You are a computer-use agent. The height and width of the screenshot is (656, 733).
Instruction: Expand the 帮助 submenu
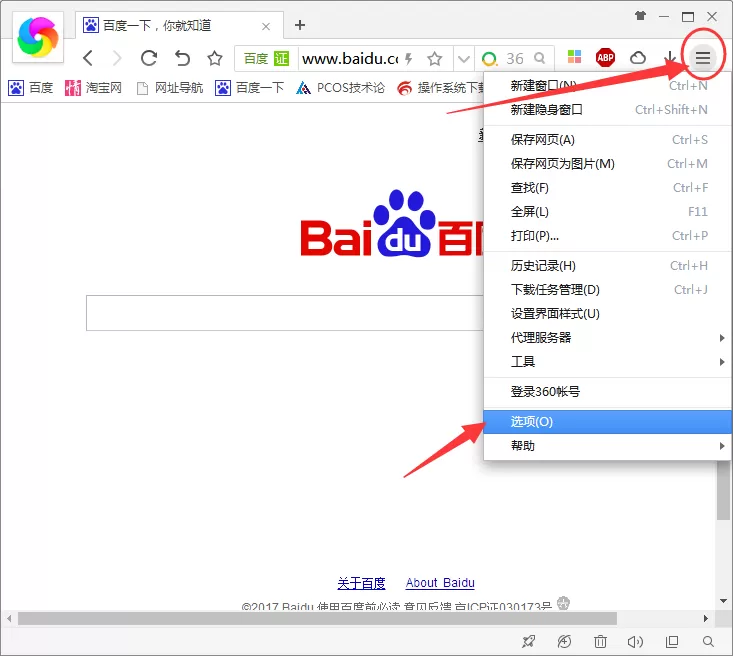pos(608,446)
